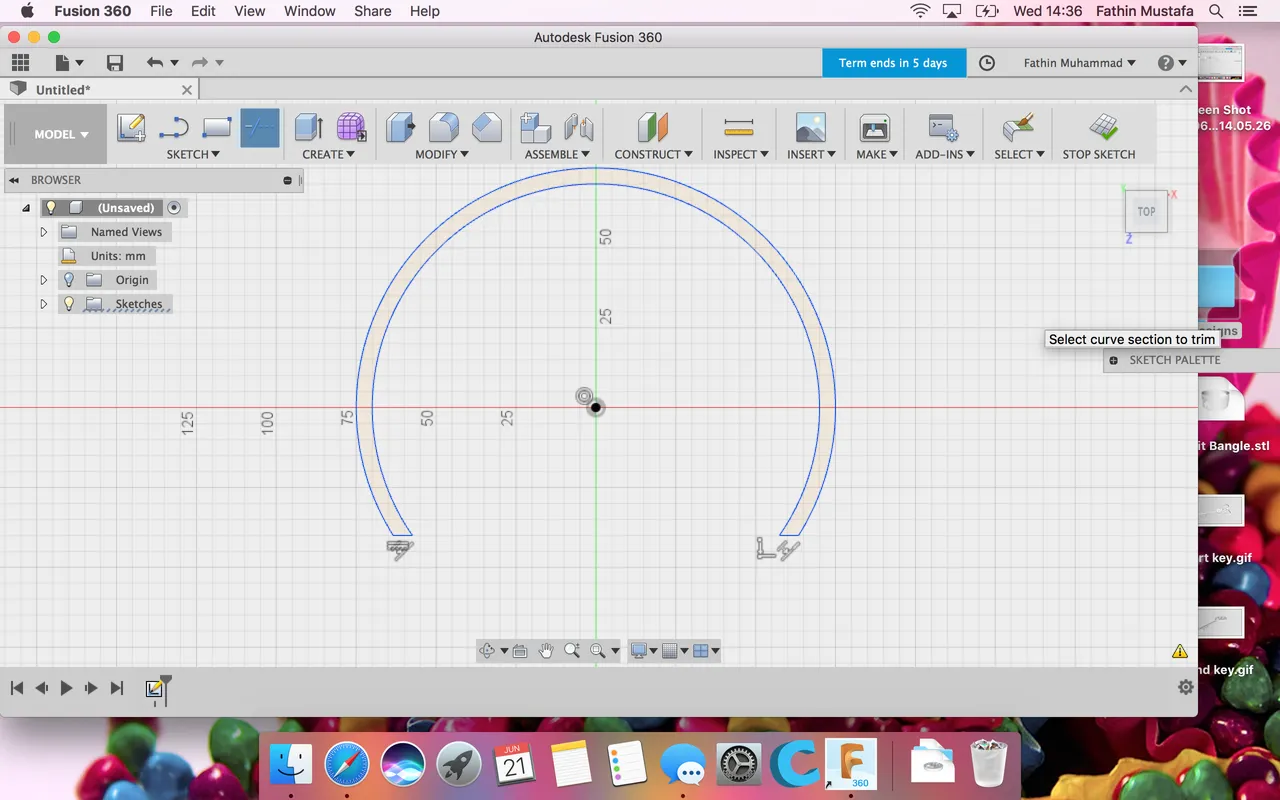Viewport: 1280px width, 800px height.
Task: Collapse the BROWSER panel
Action: point(14,180)
